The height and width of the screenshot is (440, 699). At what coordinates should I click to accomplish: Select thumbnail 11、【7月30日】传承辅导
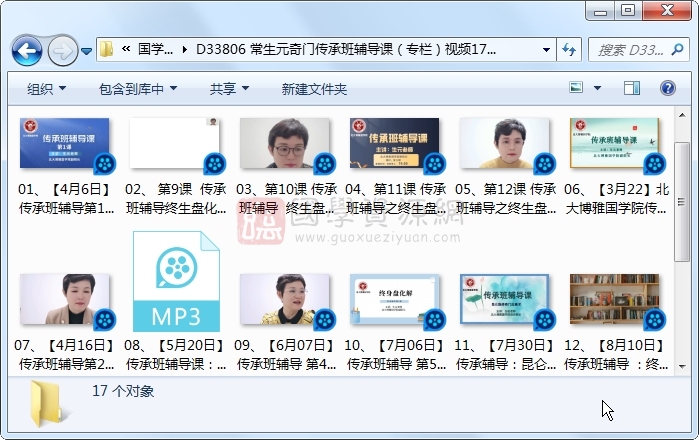tap(505, 299)
